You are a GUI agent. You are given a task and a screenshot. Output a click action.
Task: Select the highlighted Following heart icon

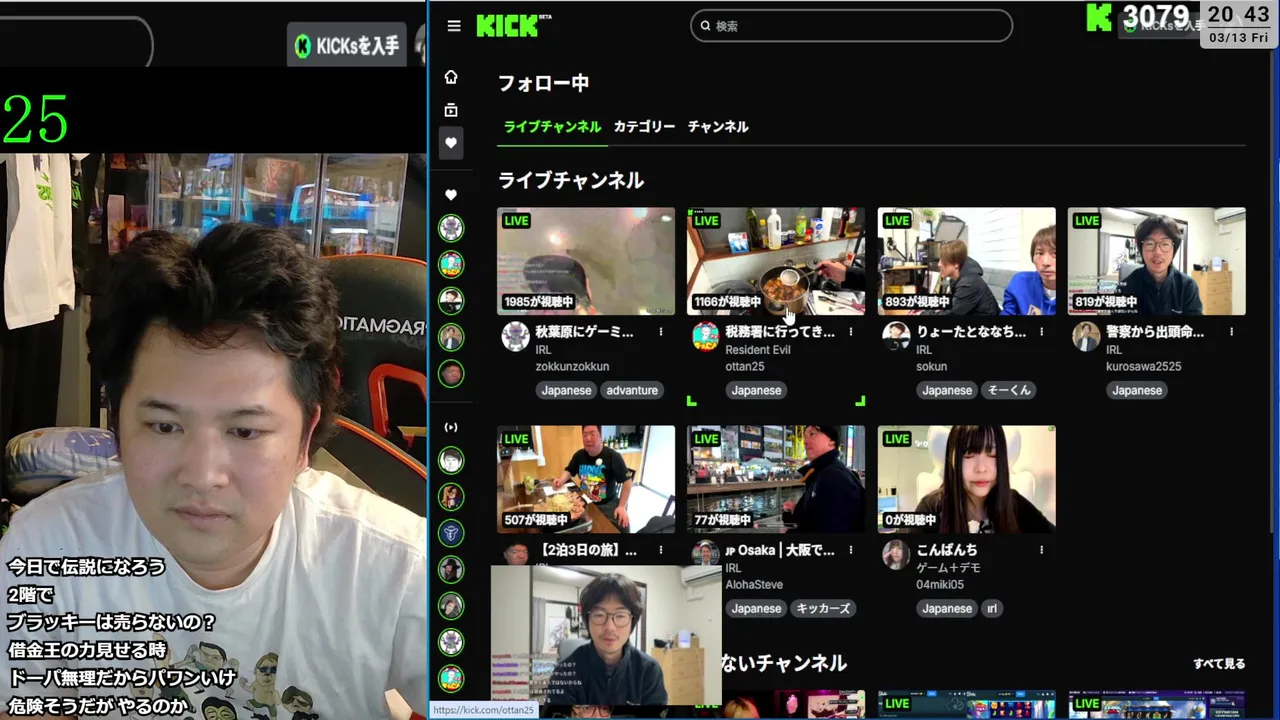(x=451, y=143)
